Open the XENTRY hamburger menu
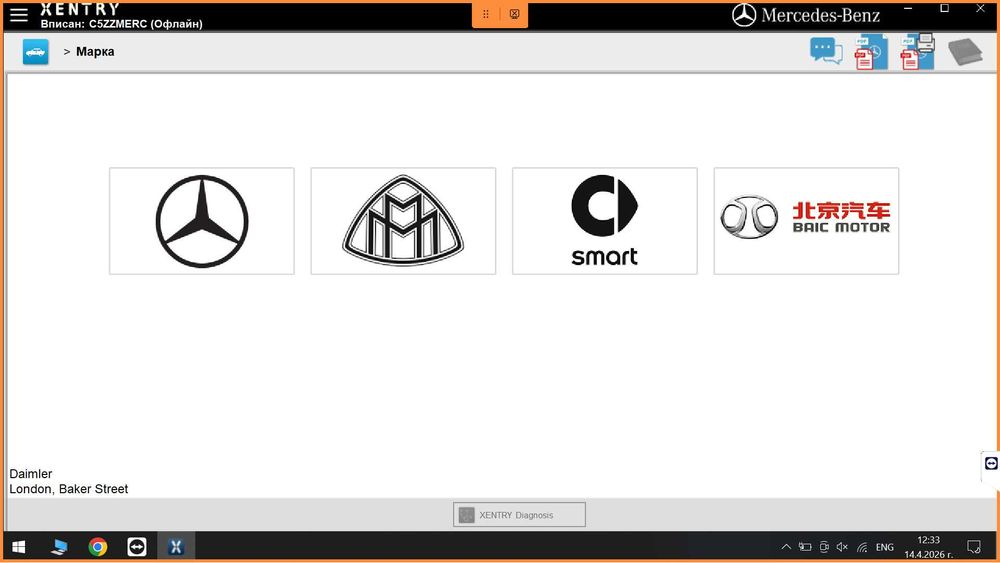The width and height of the screenshot is (1000, 563). (x=18, y=15)
